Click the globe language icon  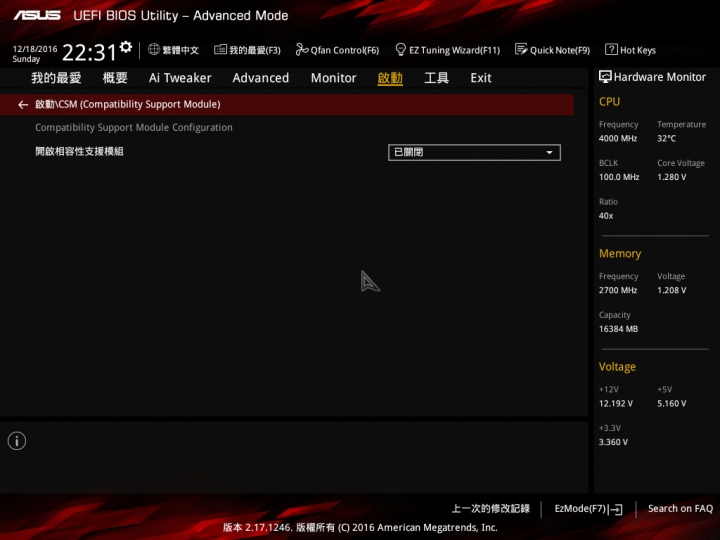coord(154,49)
